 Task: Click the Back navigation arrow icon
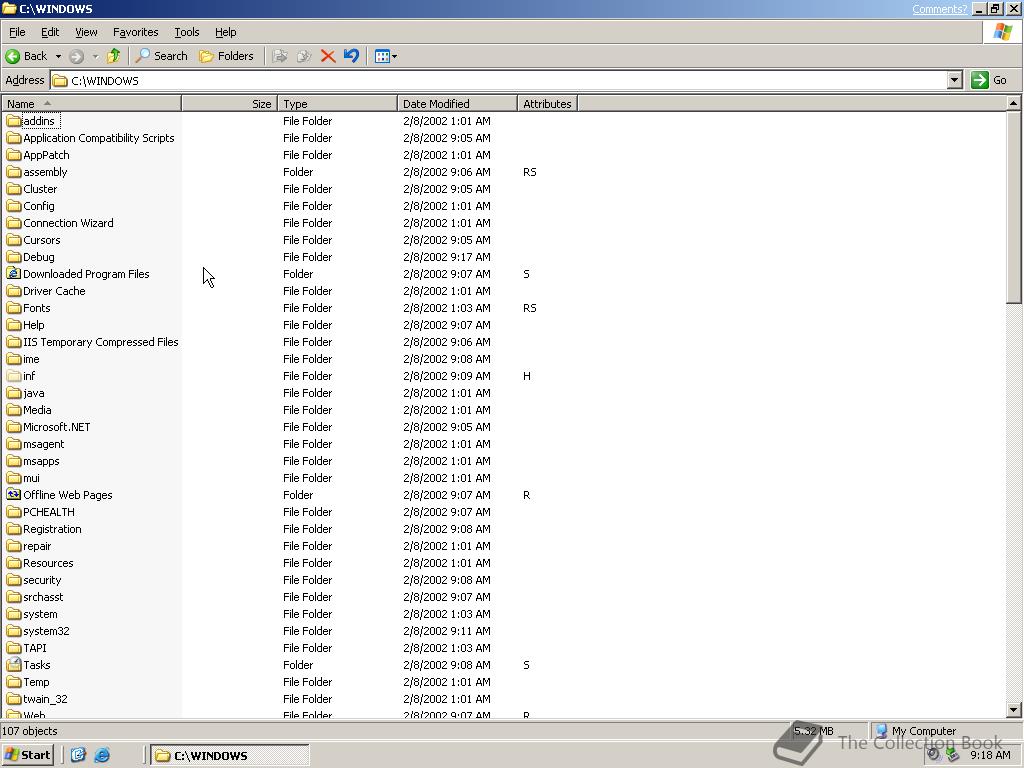[x=12, y=56]
